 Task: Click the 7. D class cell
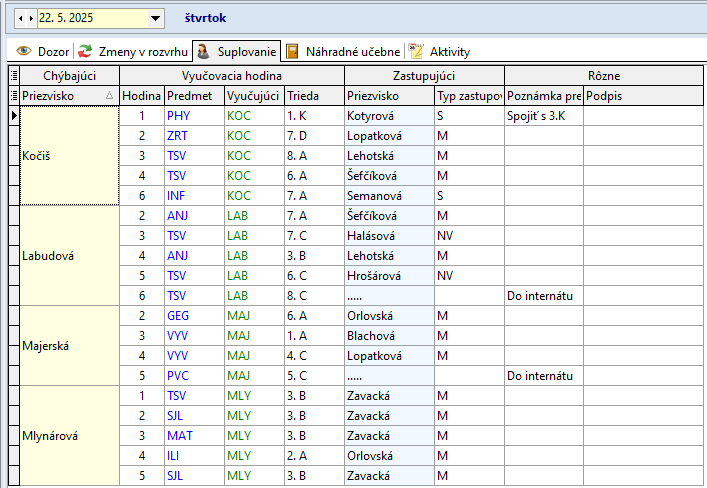tap(314, 136)
